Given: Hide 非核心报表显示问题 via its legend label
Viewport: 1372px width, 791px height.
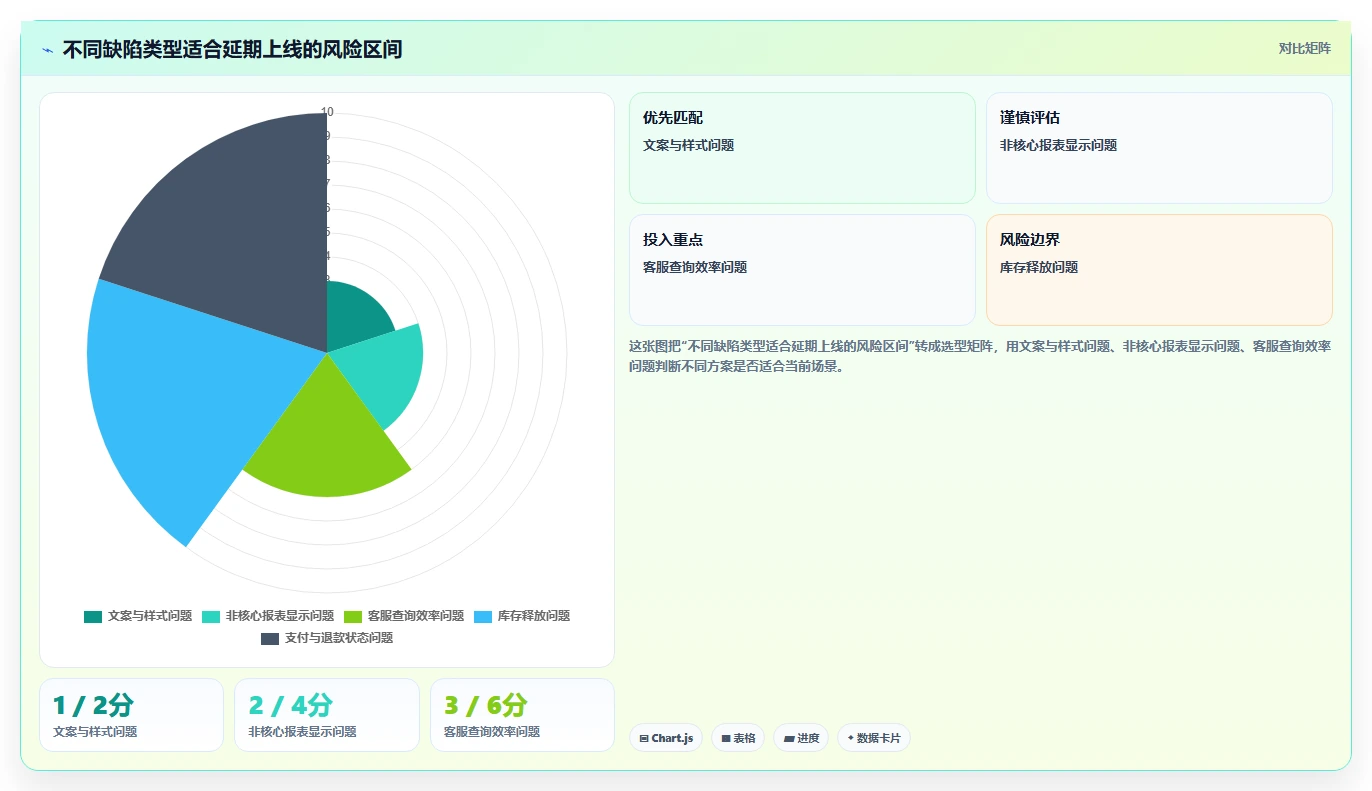Looking at the screenshot, I should coord(280,616).
